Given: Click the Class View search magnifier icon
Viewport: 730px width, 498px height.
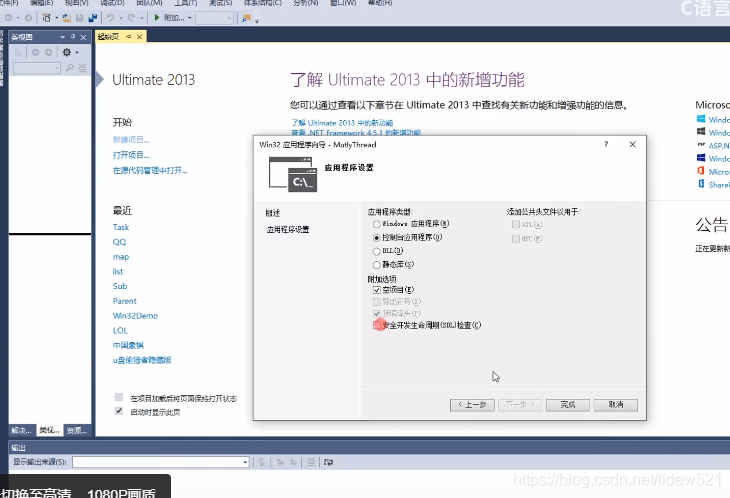Looking at the screenshot, I should 69,68.
